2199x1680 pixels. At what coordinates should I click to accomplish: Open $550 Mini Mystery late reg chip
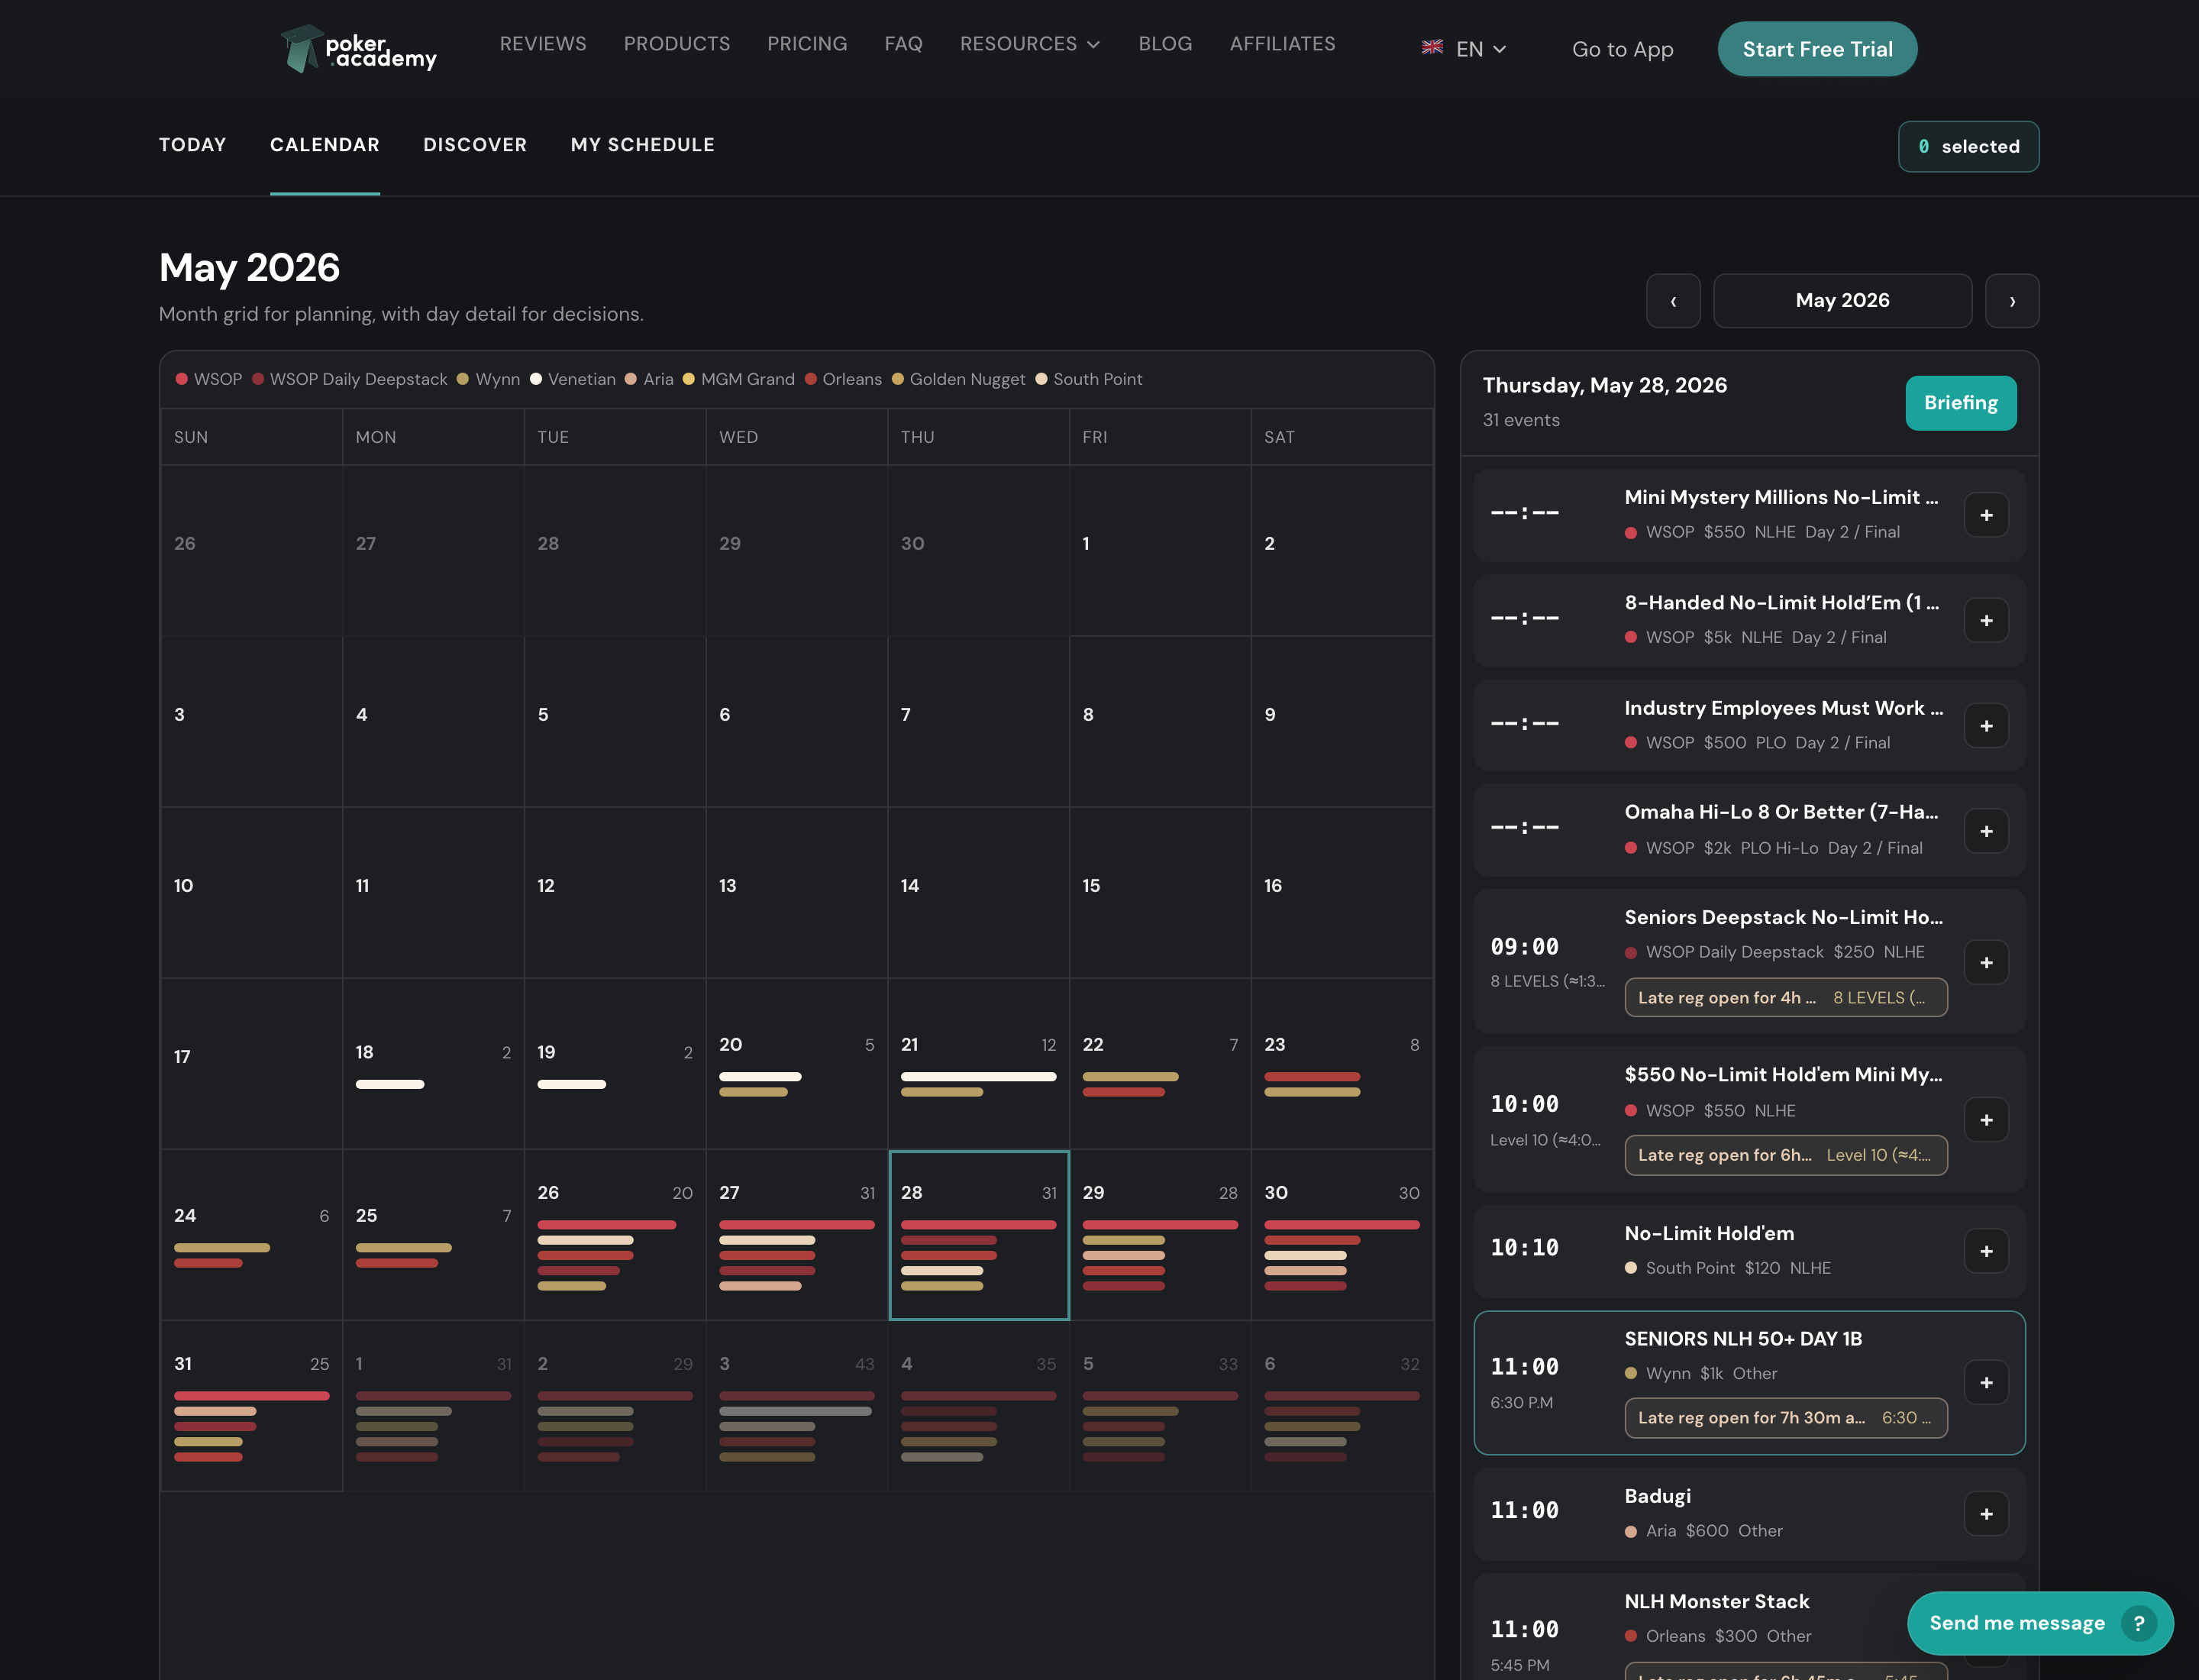1786,1155
